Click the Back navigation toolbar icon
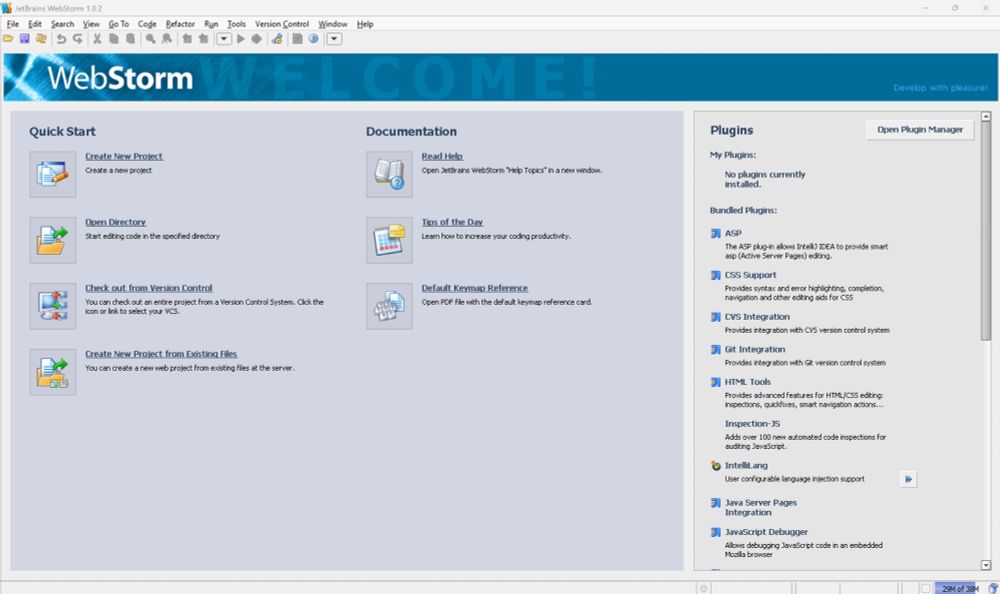The image size is (1000, 594). coord(187,39)
